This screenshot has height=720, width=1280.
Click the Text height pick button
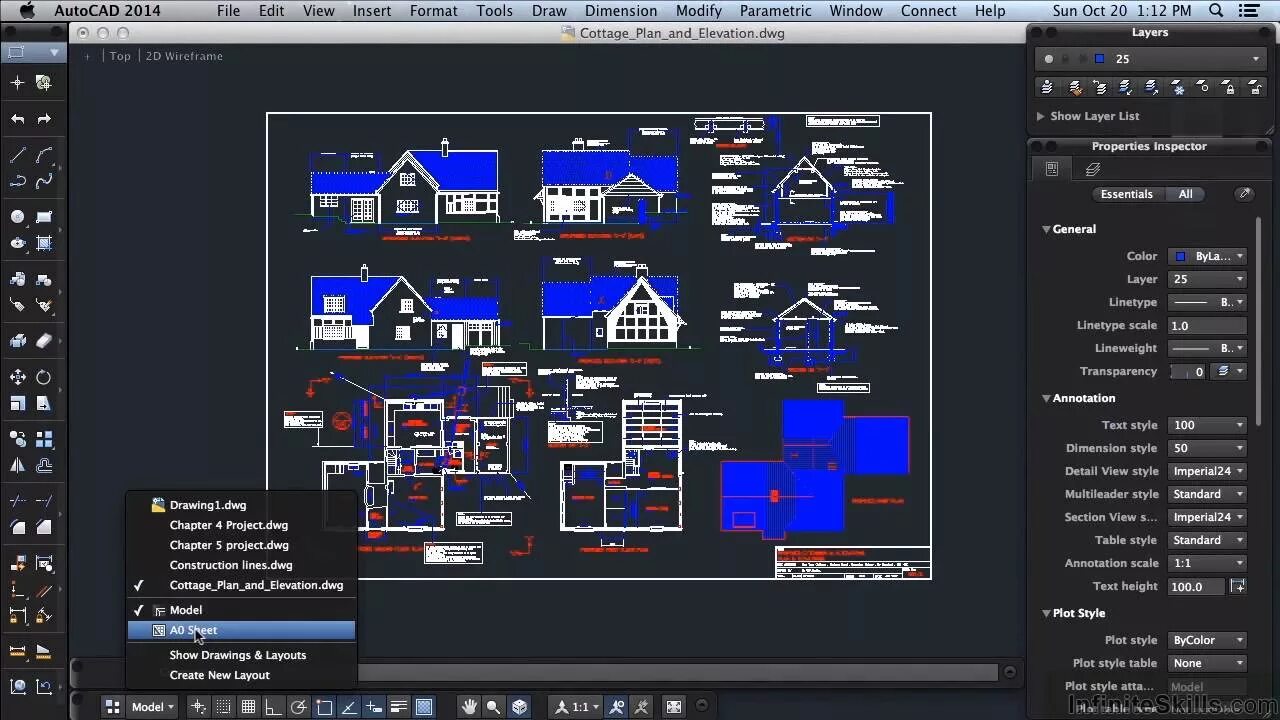click(x=1238, y=586)
